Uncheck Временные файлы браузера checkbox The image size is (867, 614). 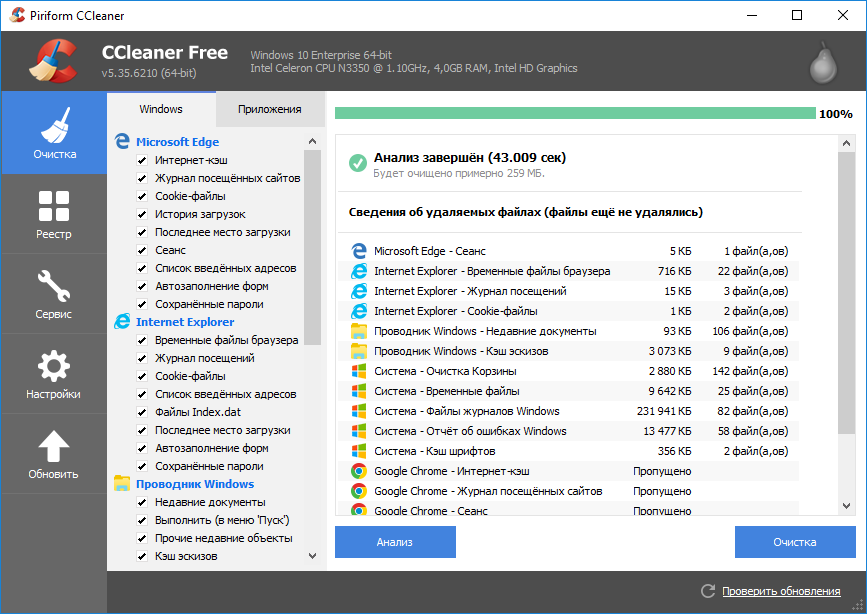click(142, 340)
